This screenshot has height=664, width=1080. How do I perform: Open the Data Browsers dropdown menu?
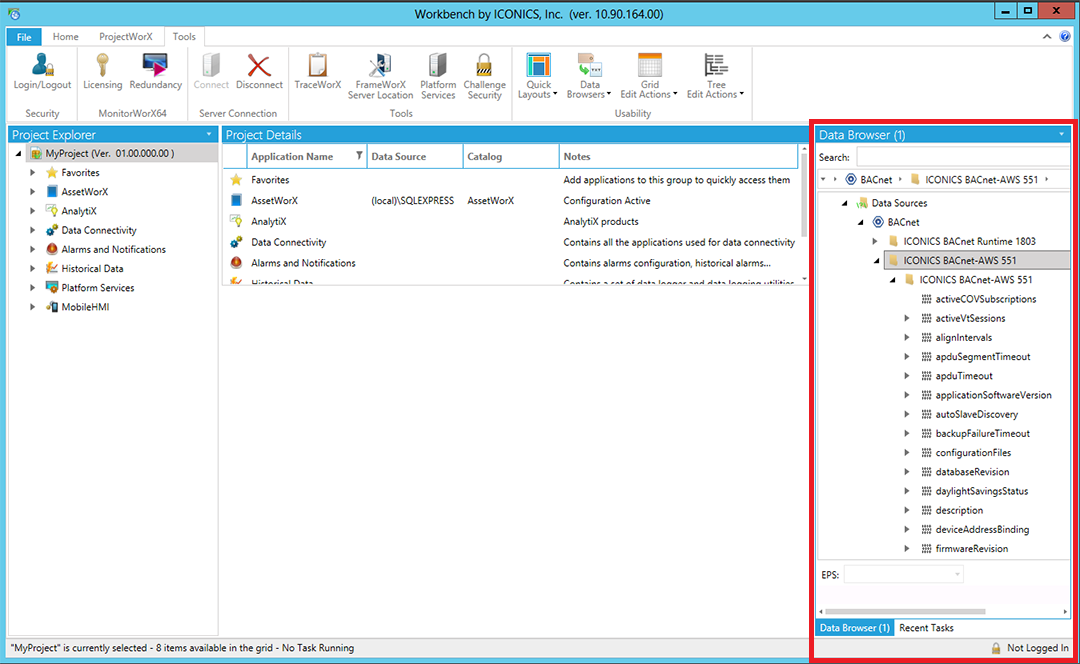(x=589, y=76)
